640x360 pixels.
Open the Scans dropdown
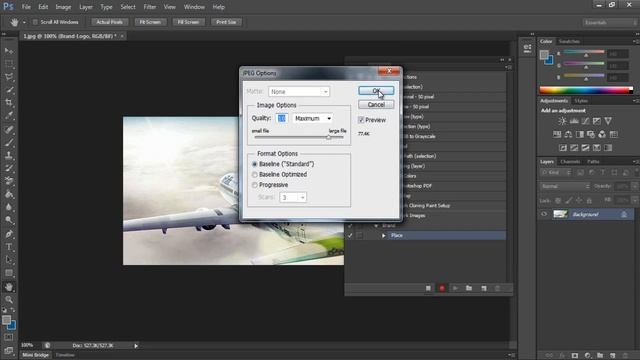tap(293, 198)
